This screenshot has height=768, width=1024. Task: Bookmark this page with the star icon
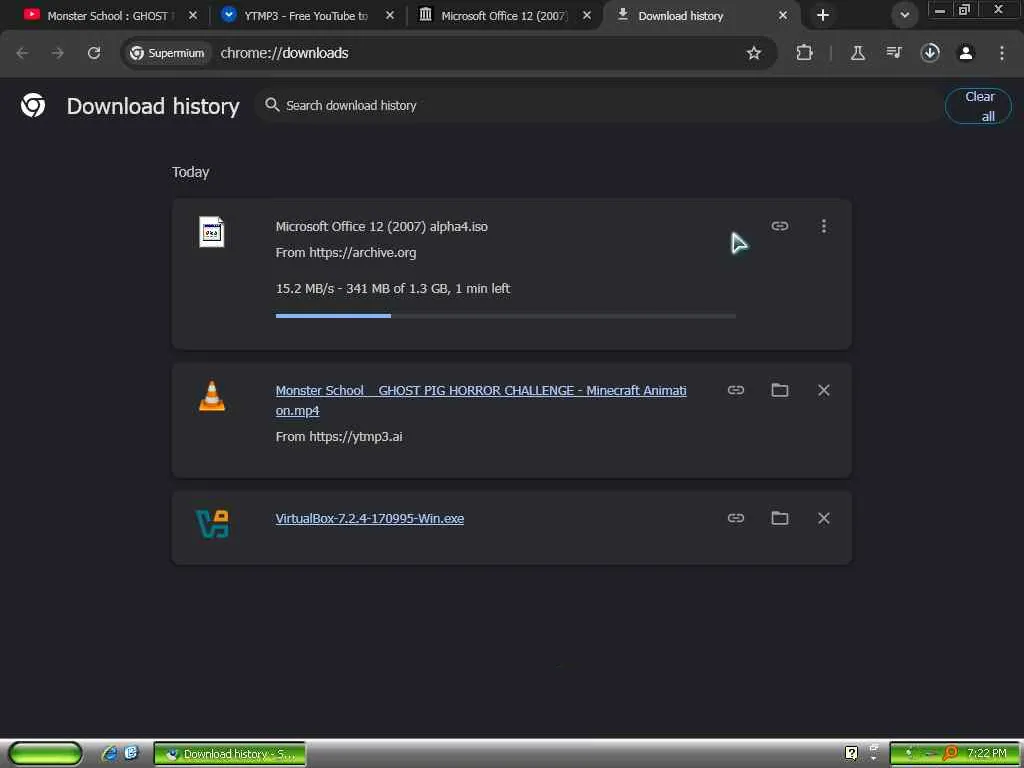pos(754,53)
